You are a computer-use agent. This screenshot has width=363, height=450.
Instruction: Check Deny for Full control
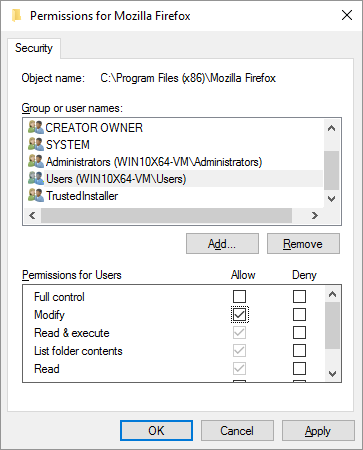[x=299, y=296]
